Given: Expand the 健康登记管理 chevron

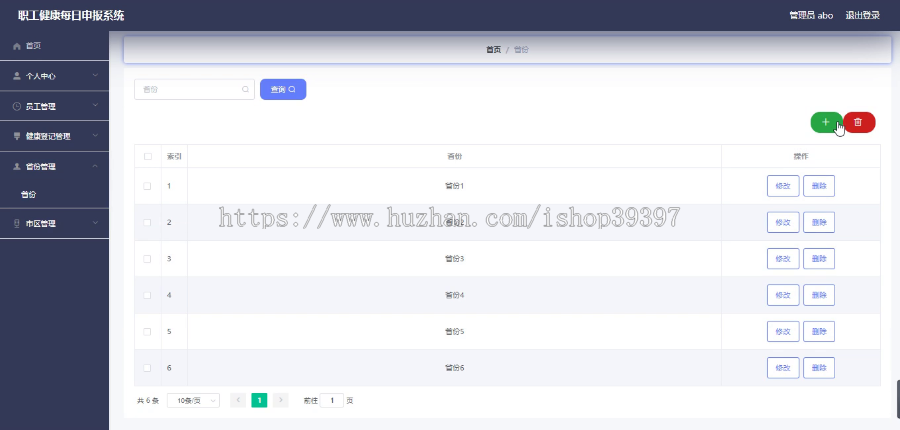Looking at the screenshot, I should (95, 135).
